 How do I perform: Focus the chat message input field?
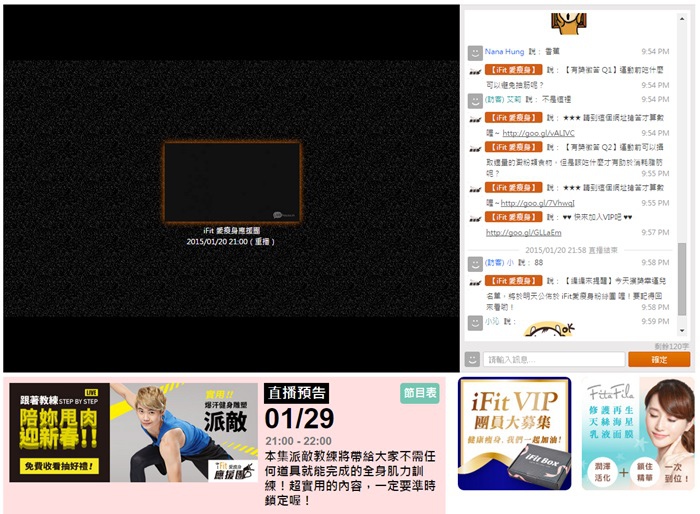(x=554, y=359)
